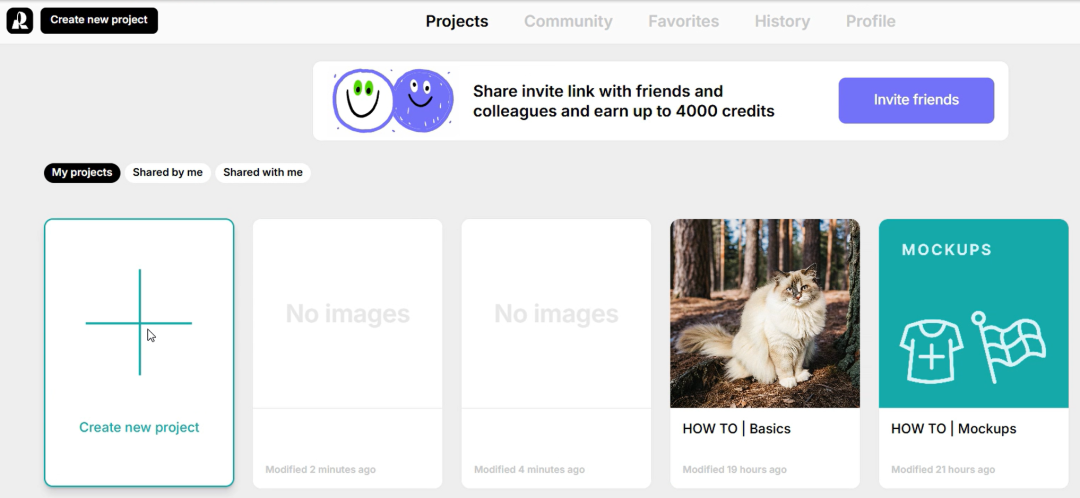The image size is (1080, 498).
Task: Click the large teal plus icon
Action: point(139,322)
